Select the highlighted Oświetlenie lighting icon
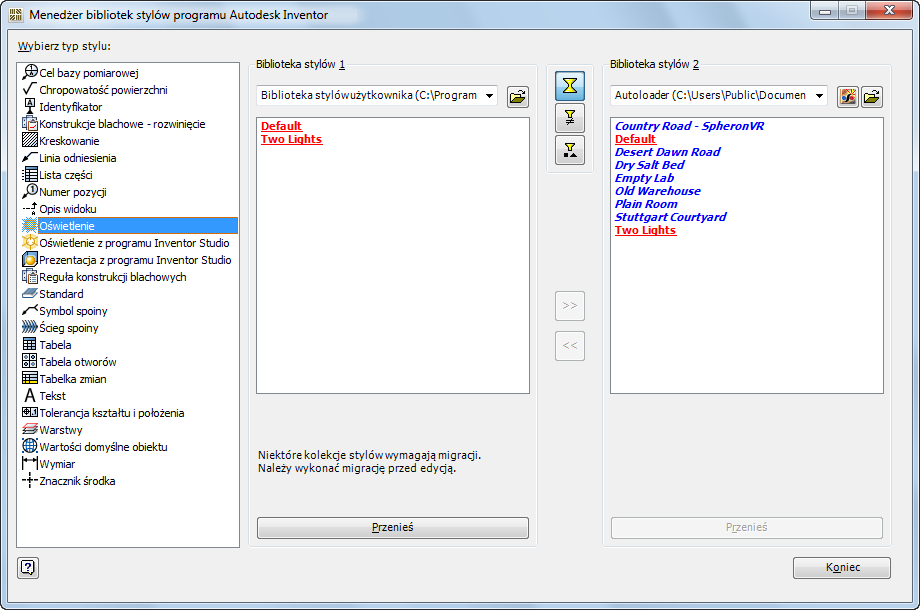The height and width of the screenshot is (610, 920). tap(30, 225)
